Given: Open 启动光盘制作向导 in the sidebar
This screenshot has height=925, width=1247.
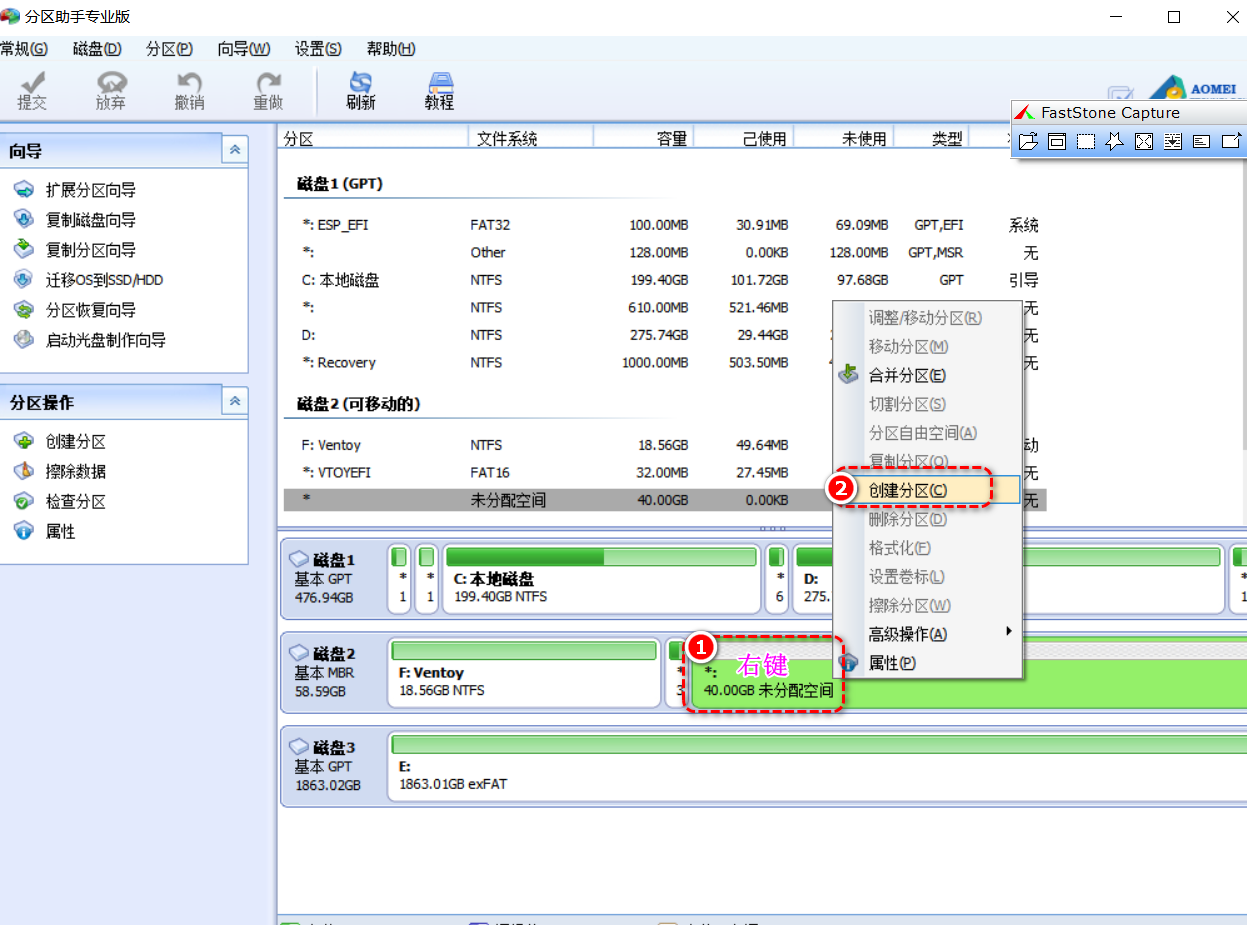Looking at the screenshot, I should [x=90, y=340].
